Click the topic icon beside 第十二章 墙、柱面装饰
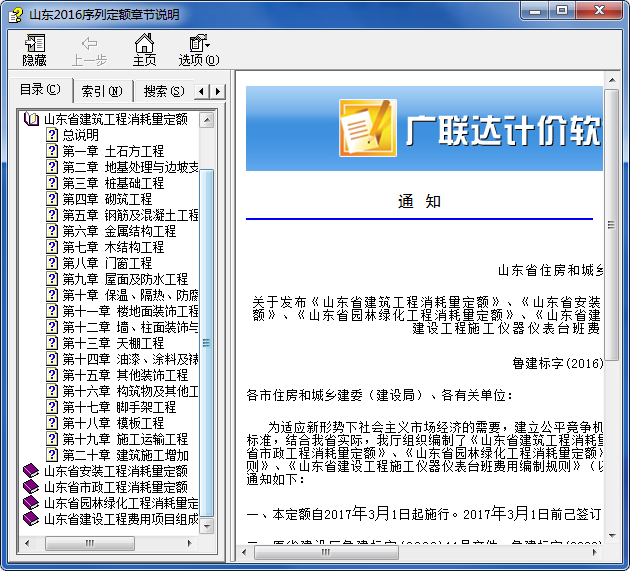The width and height of the screenshot is (630, 571). [x=52, y=327]
